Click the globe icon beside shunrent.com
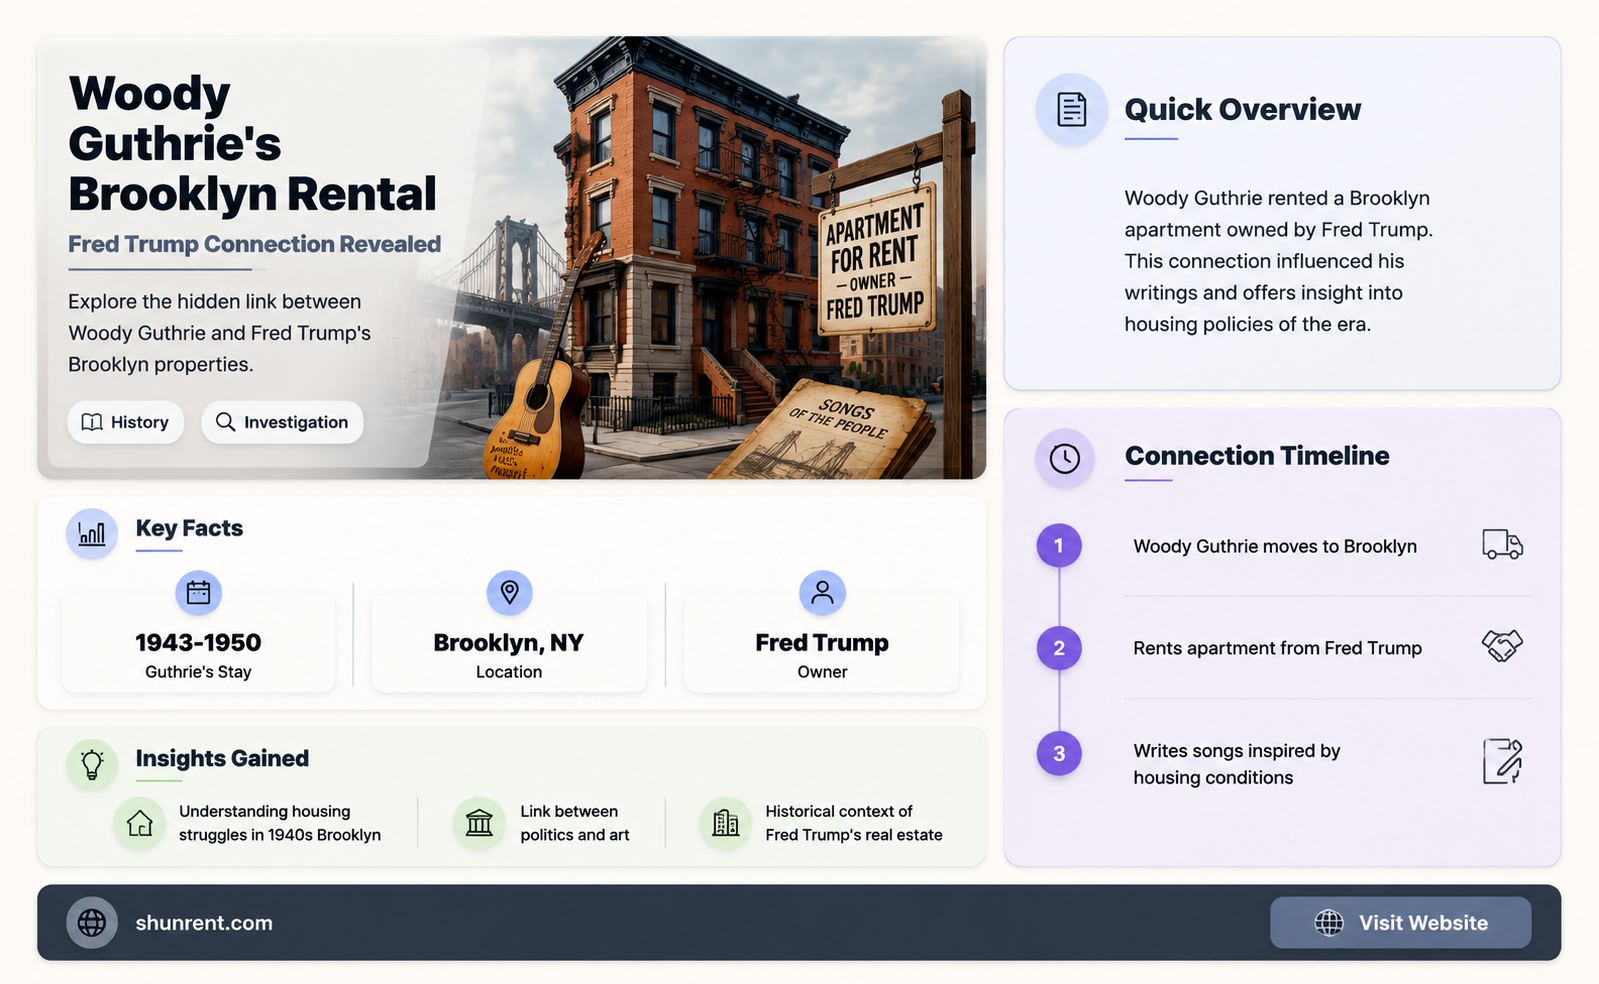The height and width of the screenshot is (984, 1599). coord(92,922)
